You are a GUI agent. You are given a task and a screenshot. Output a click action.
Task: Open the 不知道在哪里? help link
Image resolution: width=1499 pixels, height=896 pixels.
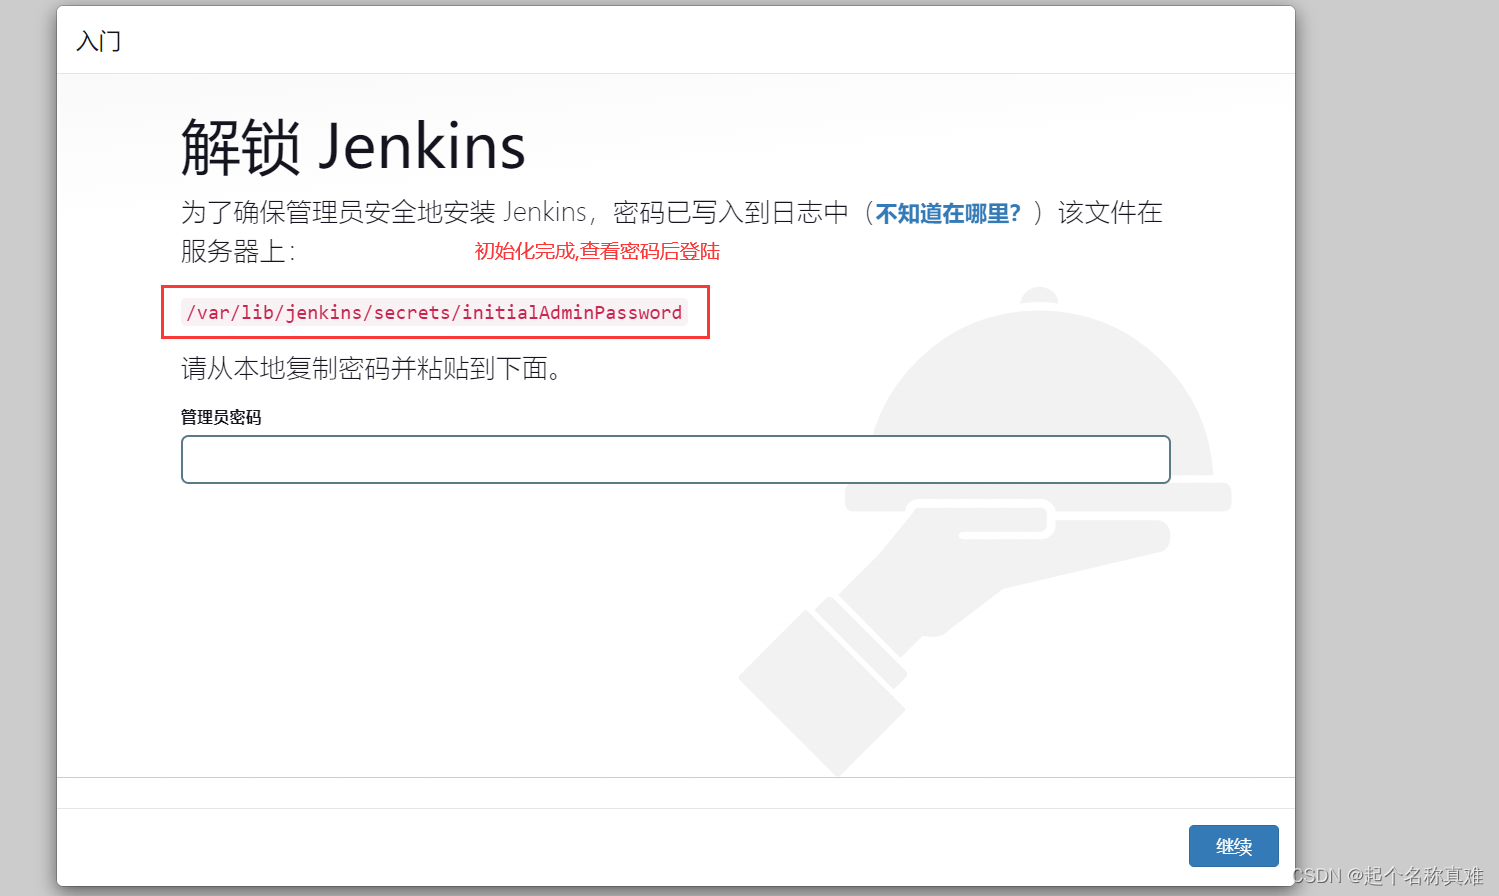coord(948,213)
